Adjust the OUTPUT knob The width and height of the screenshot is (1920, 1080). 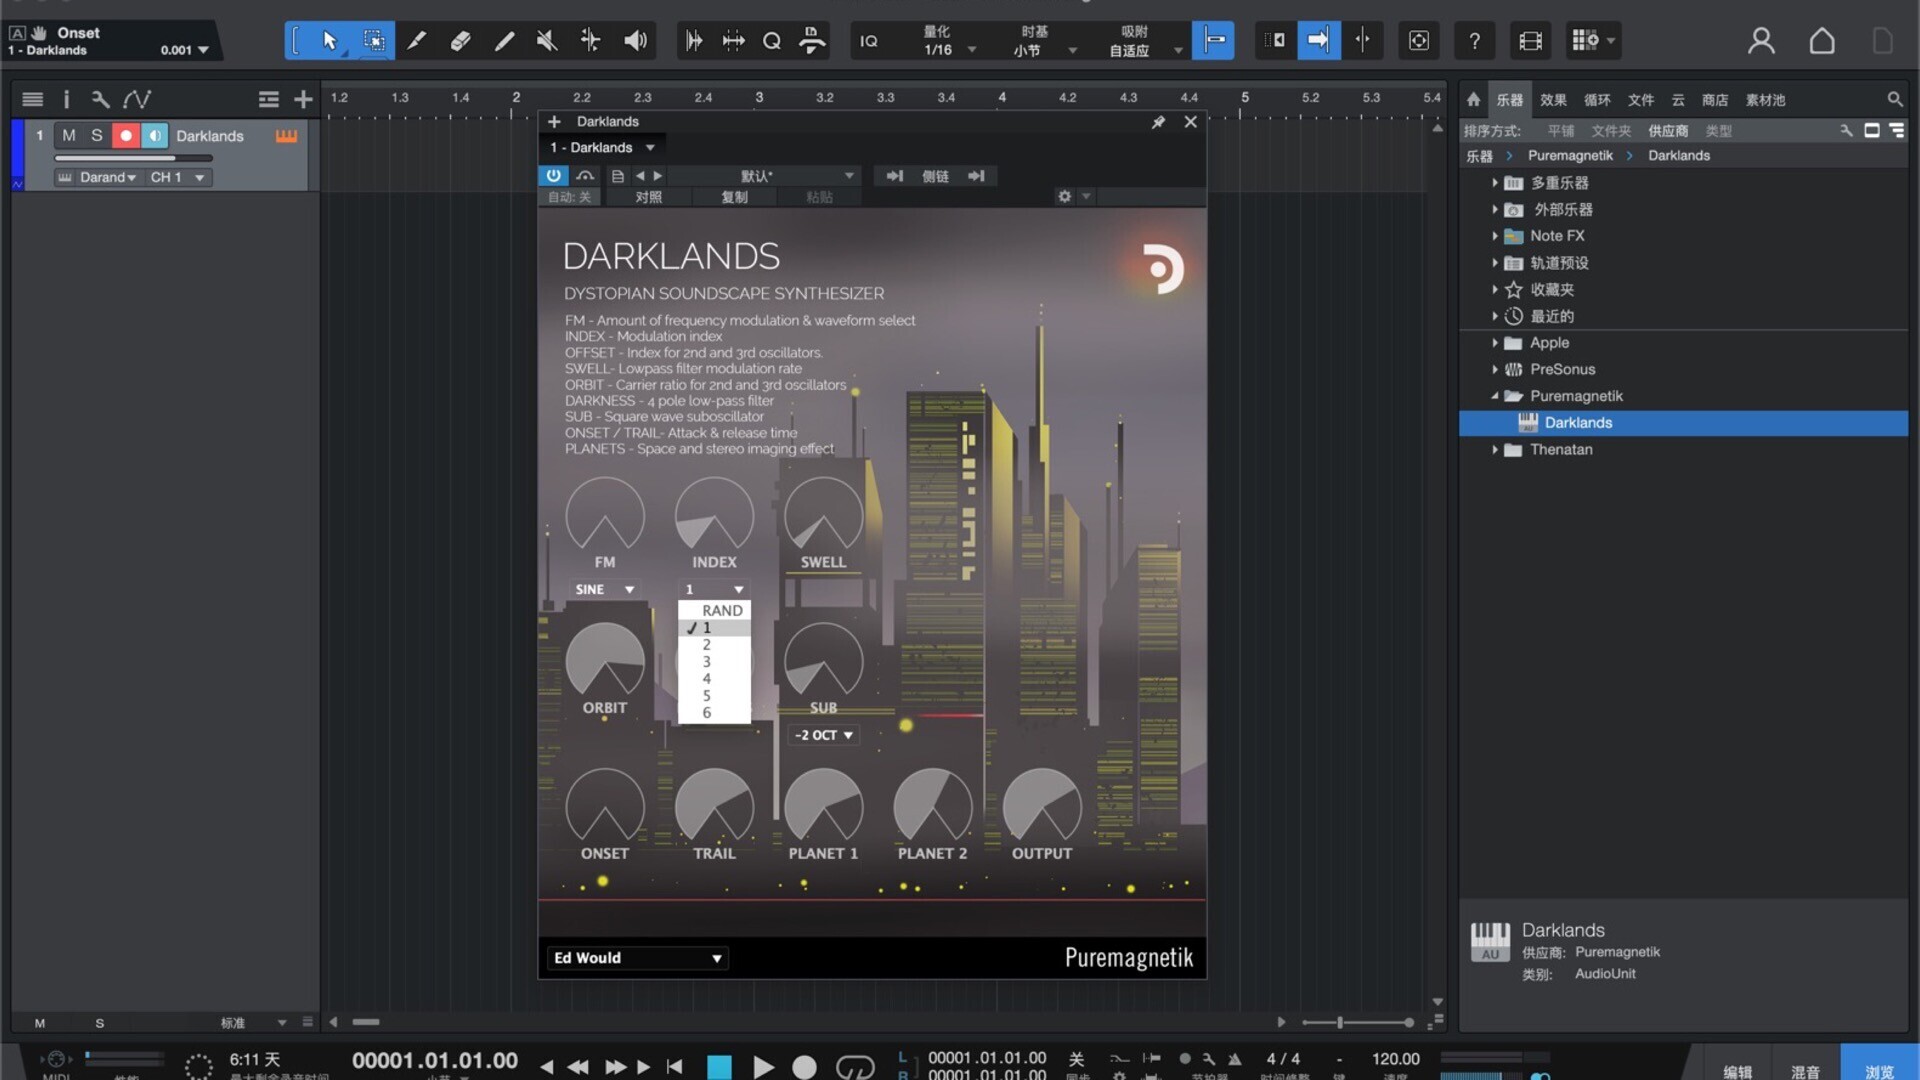pyautogui.click(x=1041, y=807)
